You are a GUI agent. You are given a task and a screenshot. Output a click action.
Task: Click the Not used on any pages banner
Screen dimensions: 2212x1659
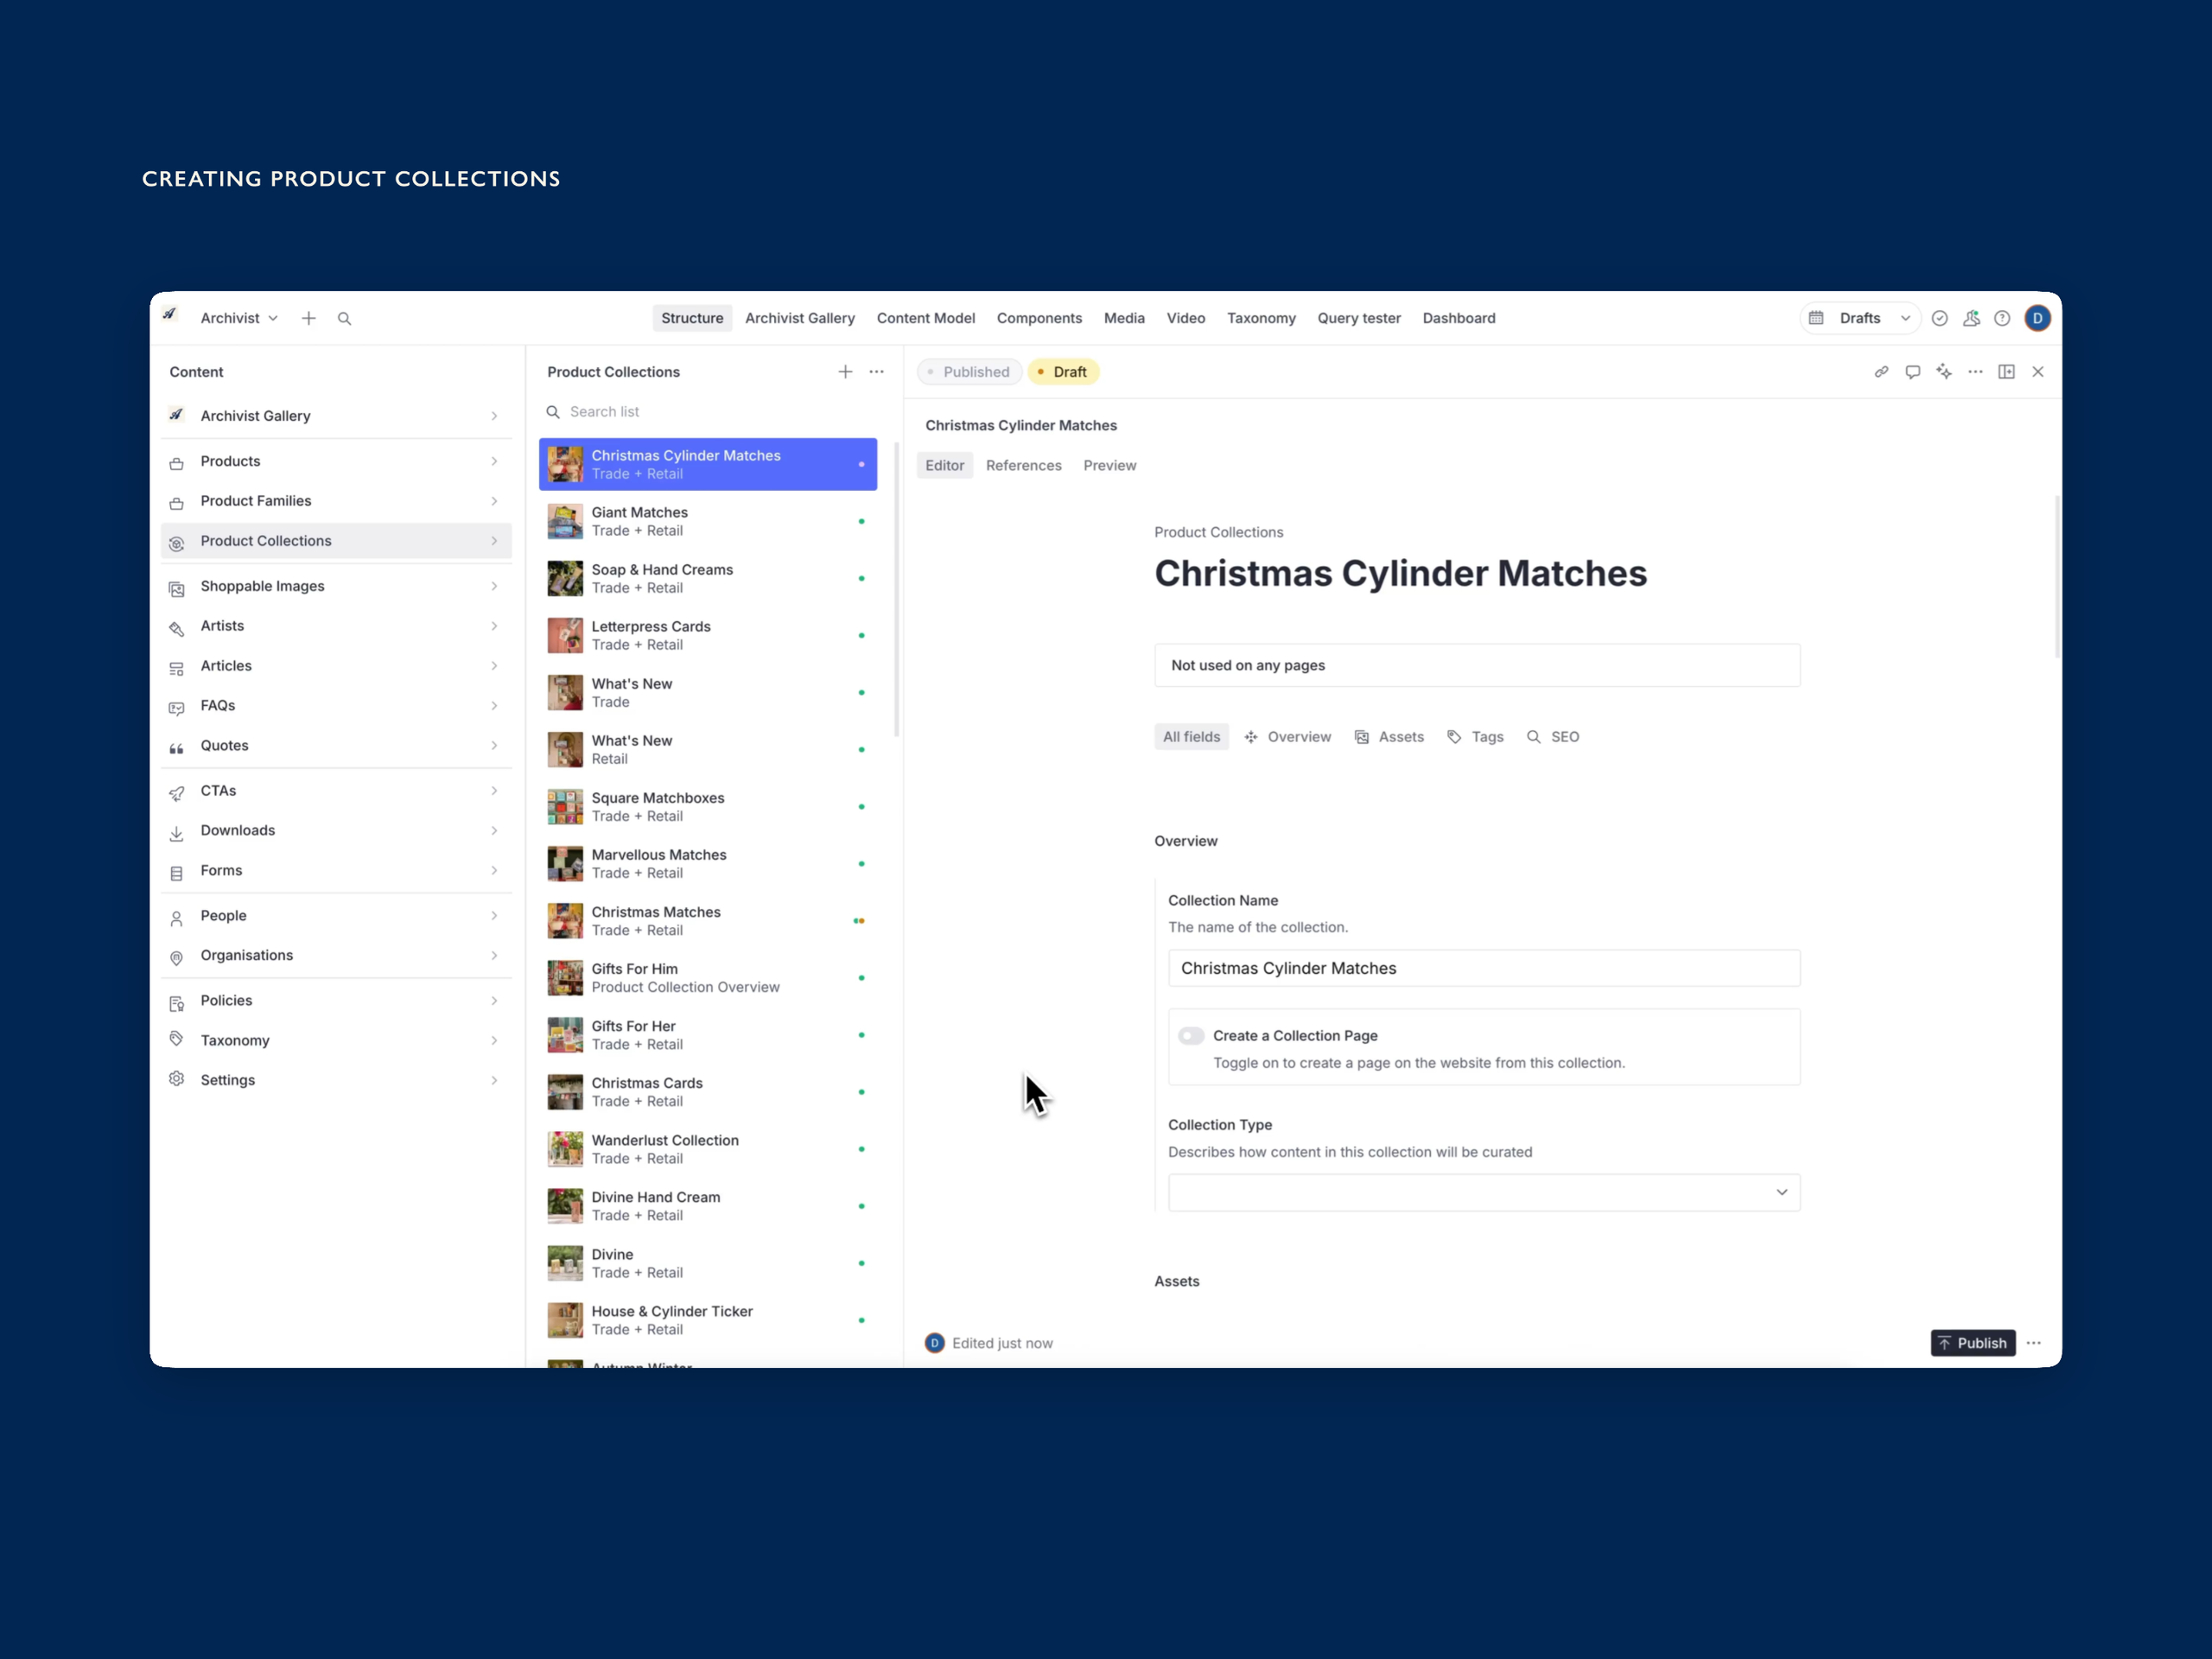point(1477,665)
